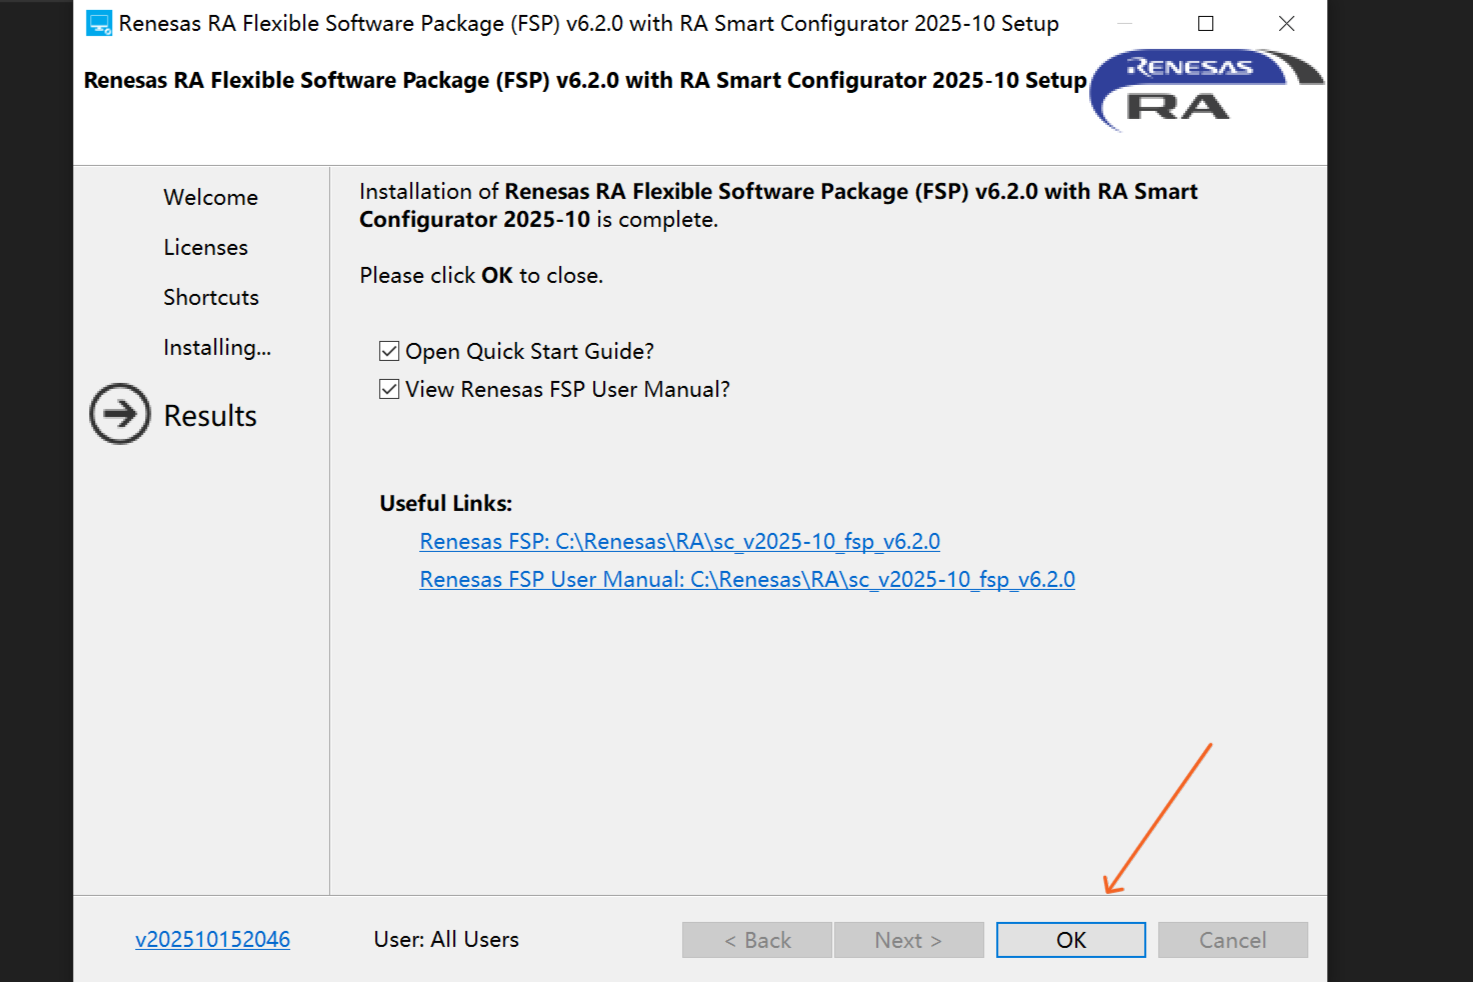Image resolution: width=1473 pixels, height=982 pixels.
Task: Minimize the Setup window
Action: 1125,23
